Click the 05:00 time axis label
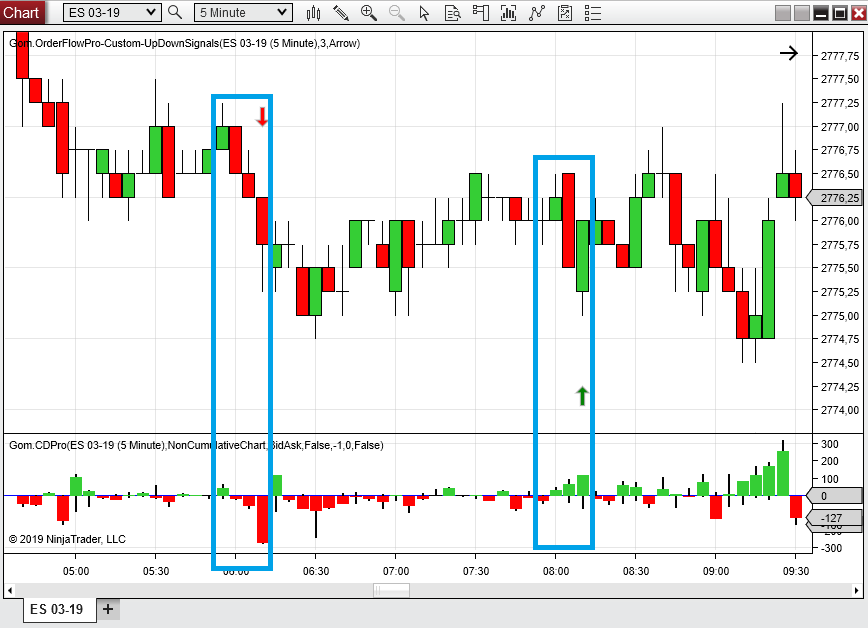The image size is (868, 628). pyautogui.click(x=76, y=571)
